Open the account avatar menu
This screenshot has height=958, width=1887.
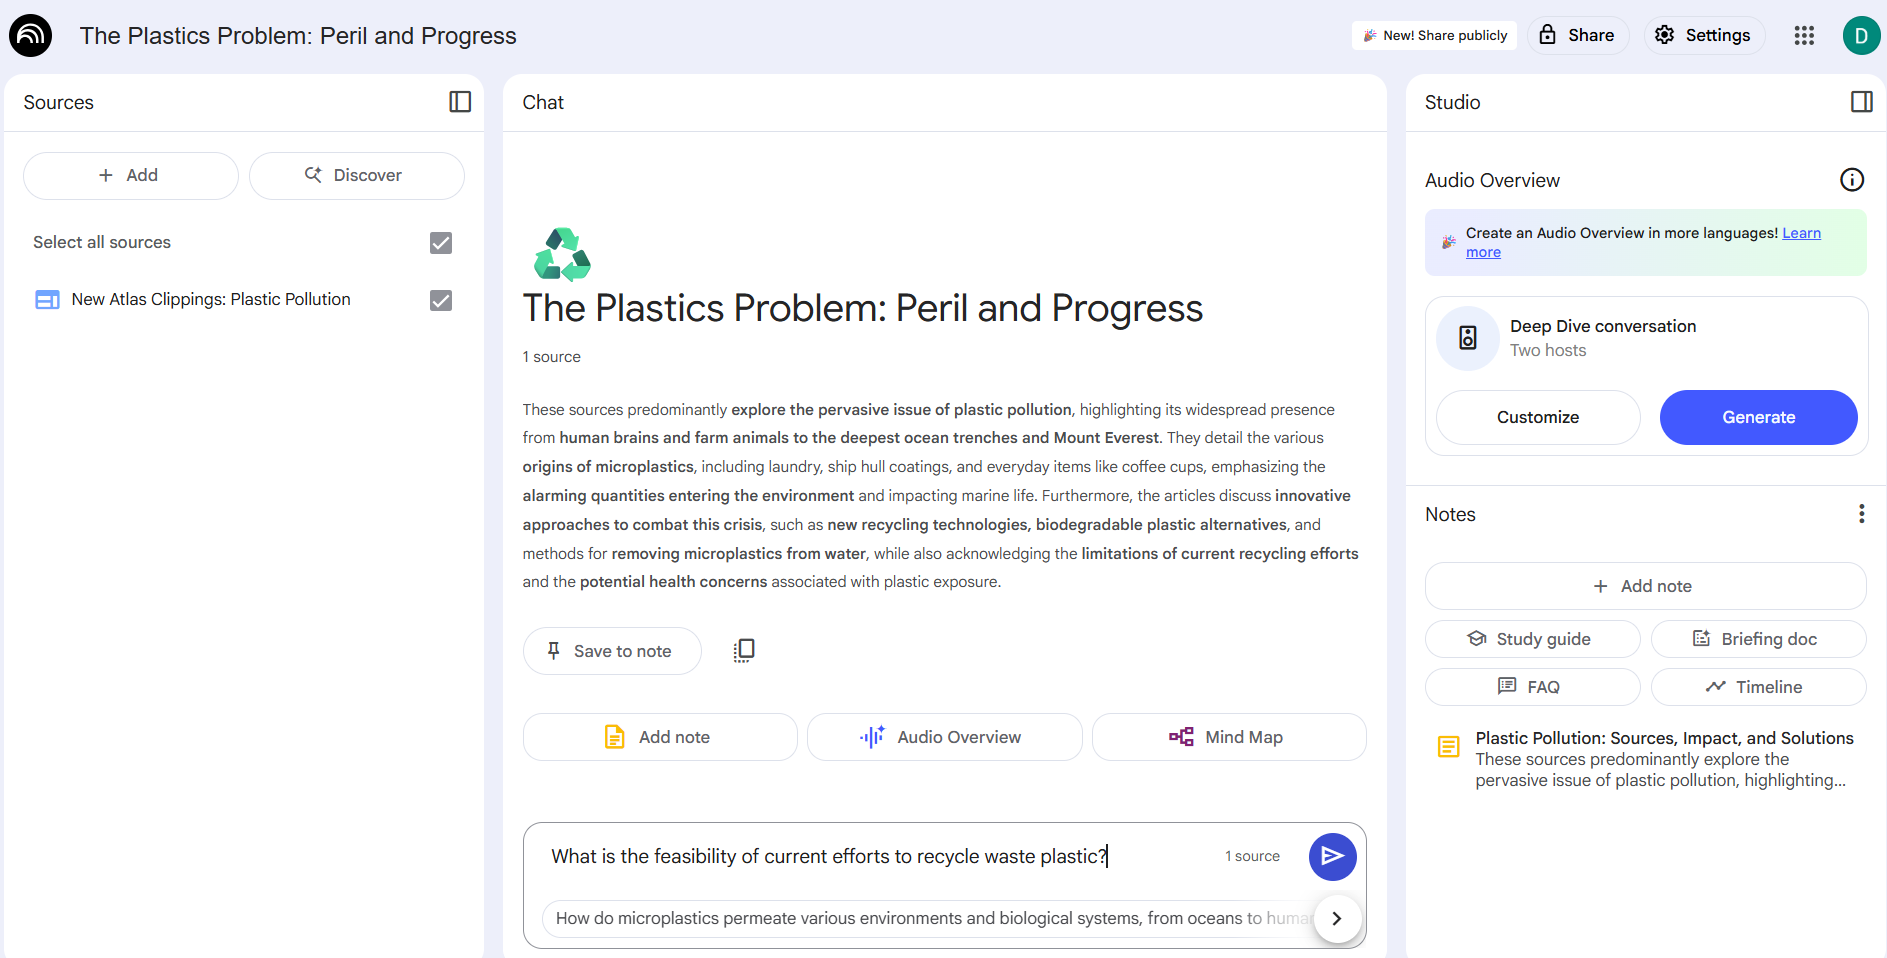[x=1861, y=36]
